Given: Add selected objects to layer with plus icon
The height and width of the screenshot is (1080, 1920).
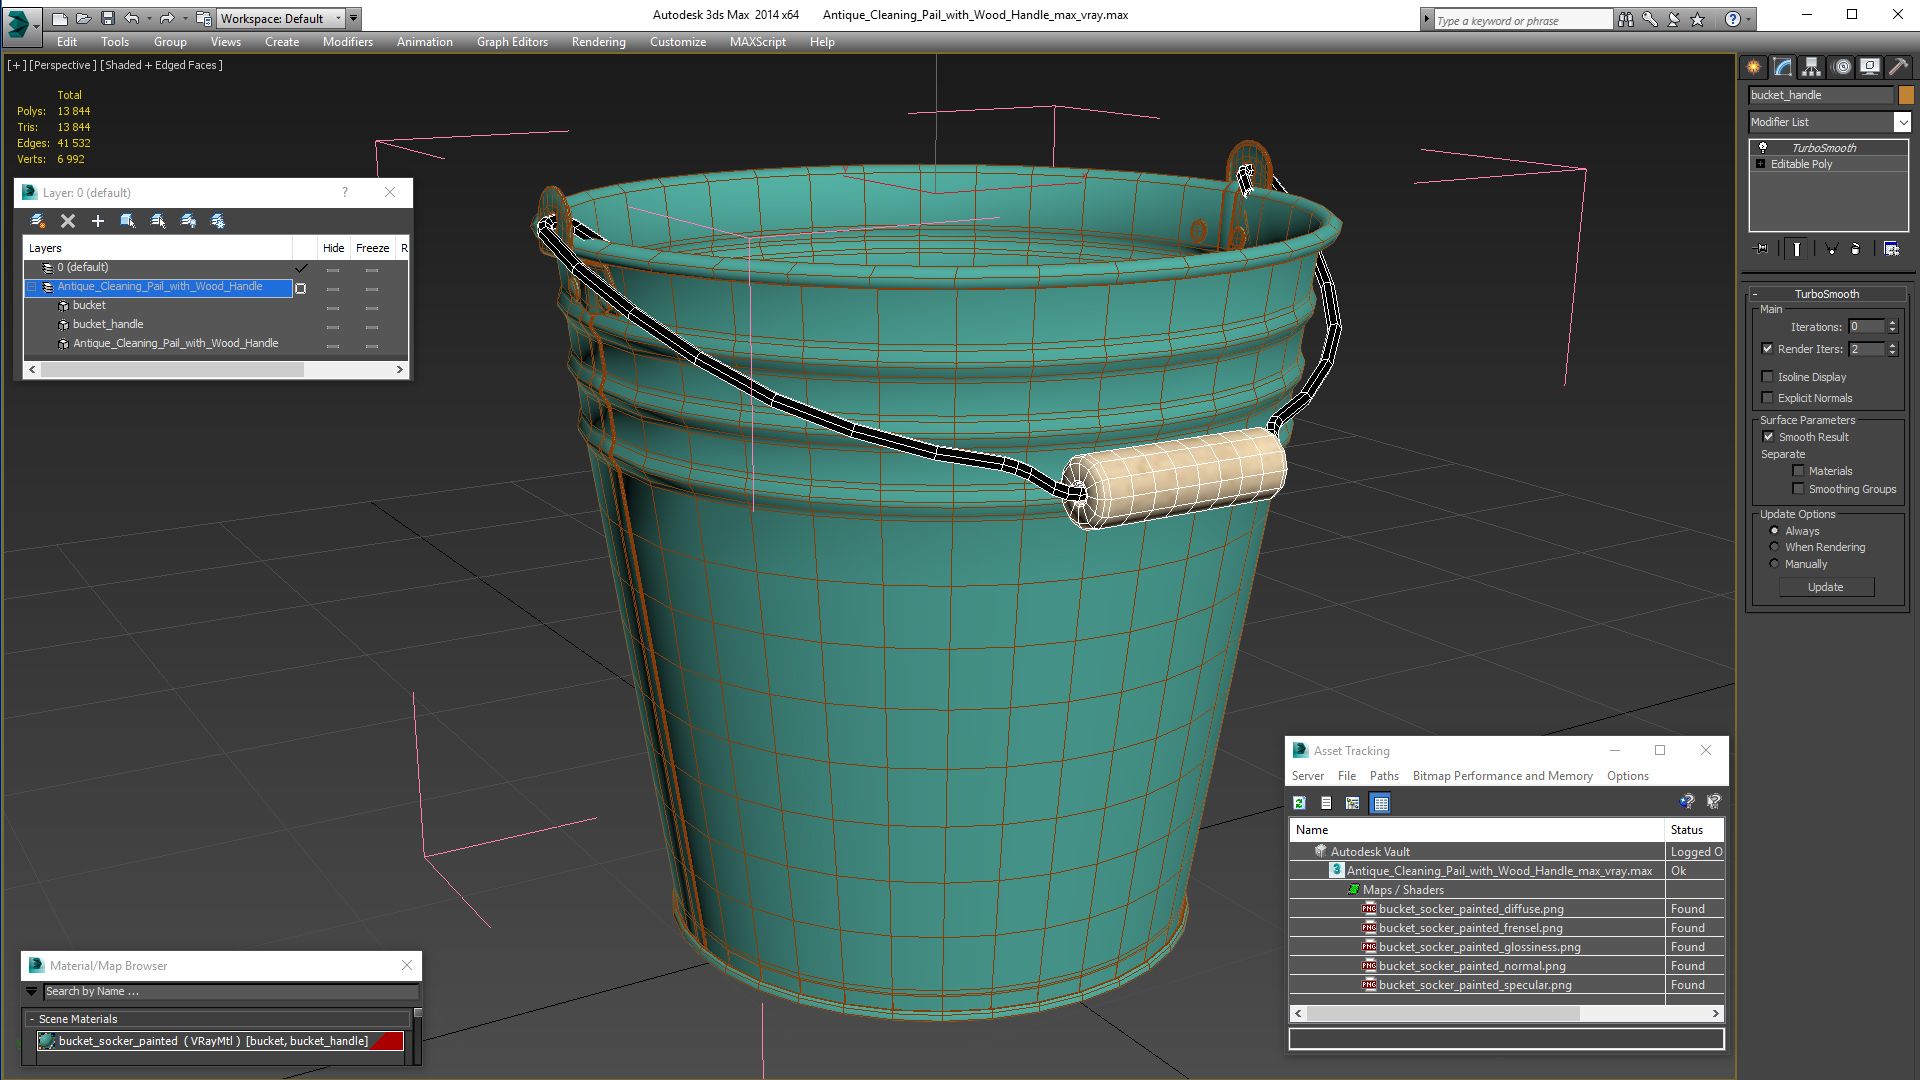Looking at the screenshot, I should pyautogui.click(x=98, y=221).
